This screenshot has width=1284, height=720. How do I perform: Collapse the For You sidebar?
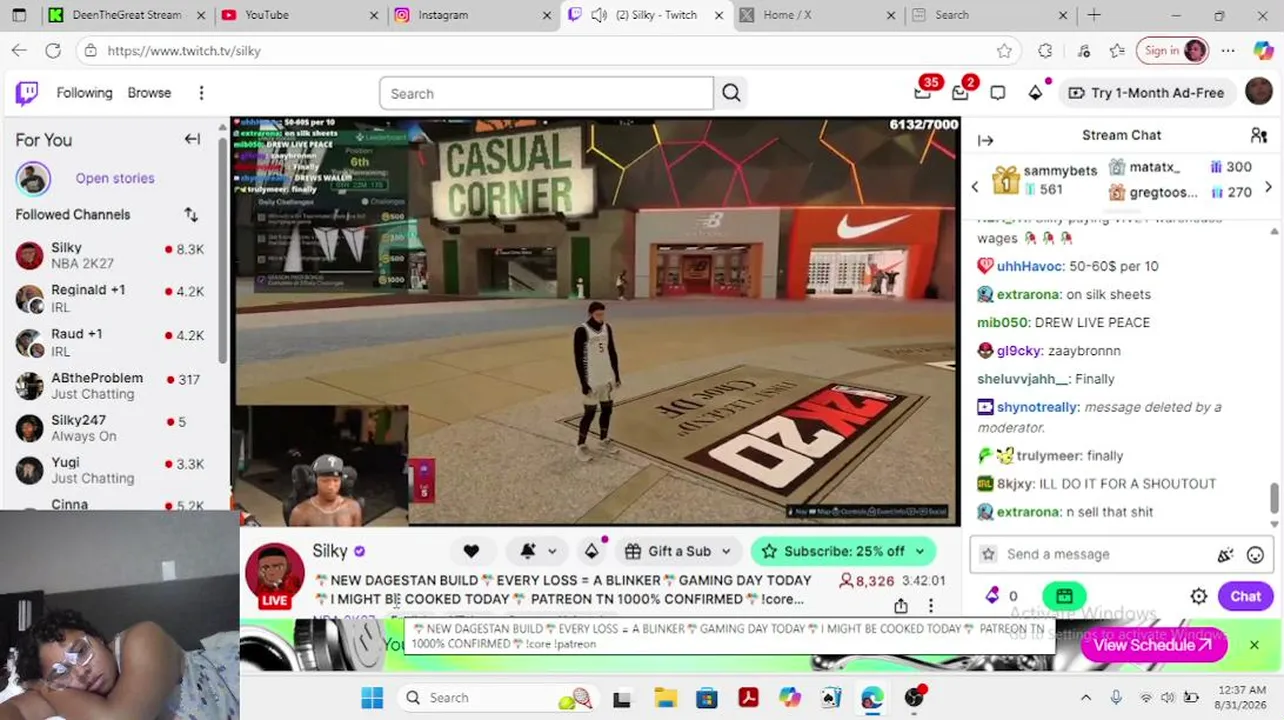(192, 139)
